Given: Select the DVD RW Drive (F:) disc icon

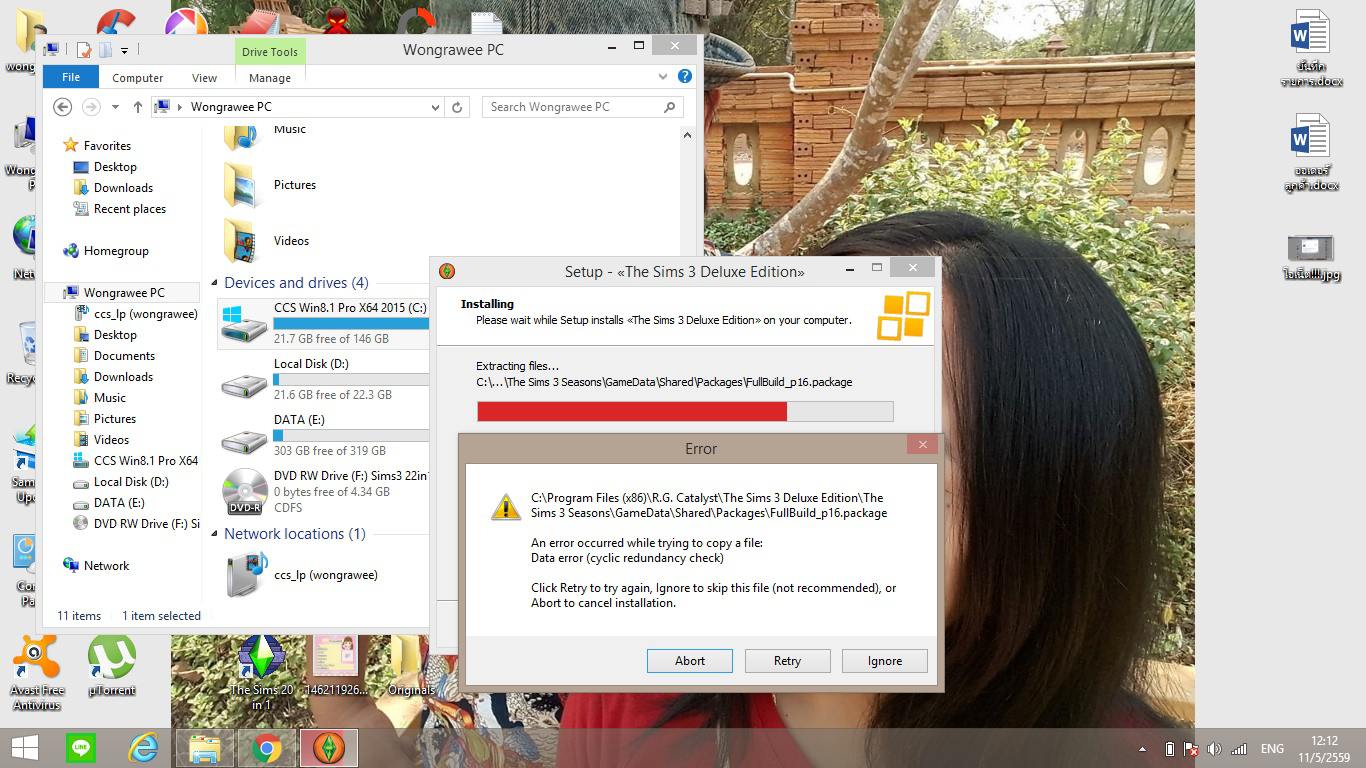Looking at the screenshot, I should click(x=244, y=491).
